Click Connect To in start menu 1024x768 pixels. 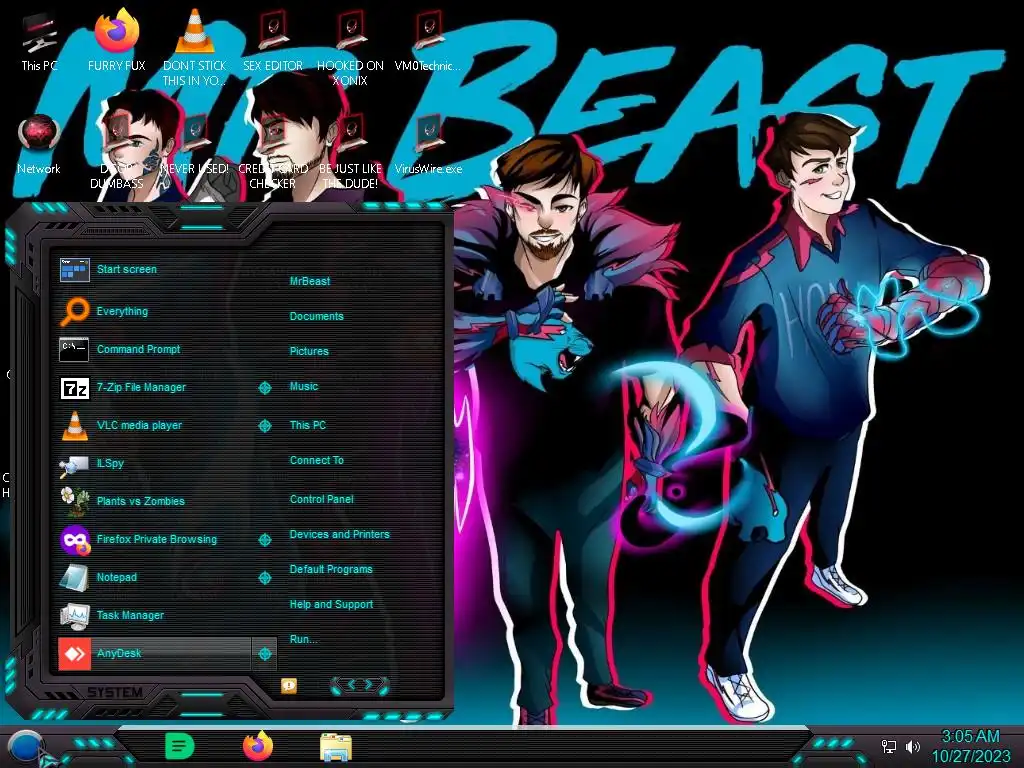tap(316, 460)
